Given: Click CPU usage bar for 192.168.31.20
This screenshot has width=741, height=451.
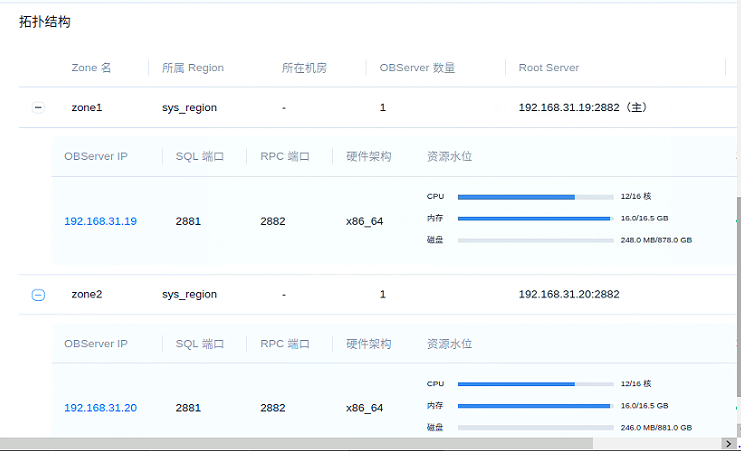Looking at the screenshot, I should coord(535,384).
